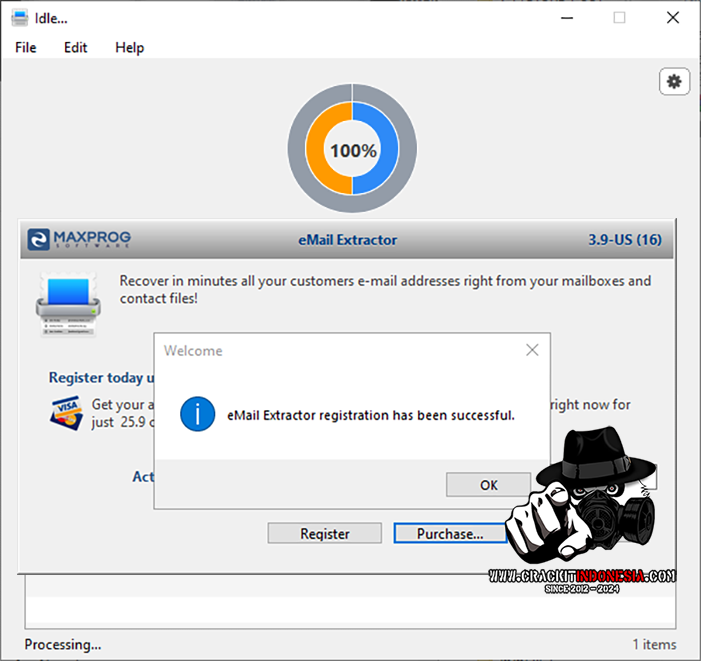This screenshot has width=701, height=661.
Task: Click the blue segment of progress ring
Action: pyautogui.click(x=386, y=150)
